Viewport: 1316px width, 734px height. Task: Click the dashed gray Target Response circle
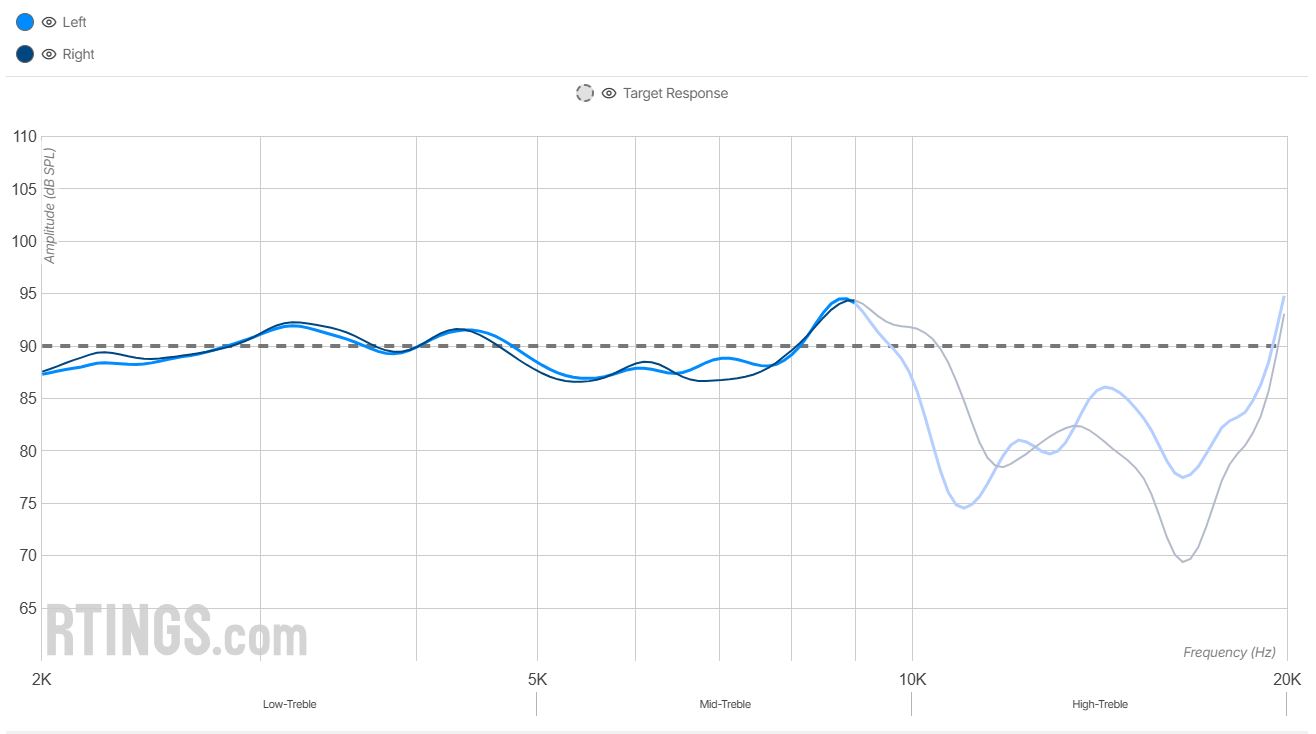coord(585,93)
